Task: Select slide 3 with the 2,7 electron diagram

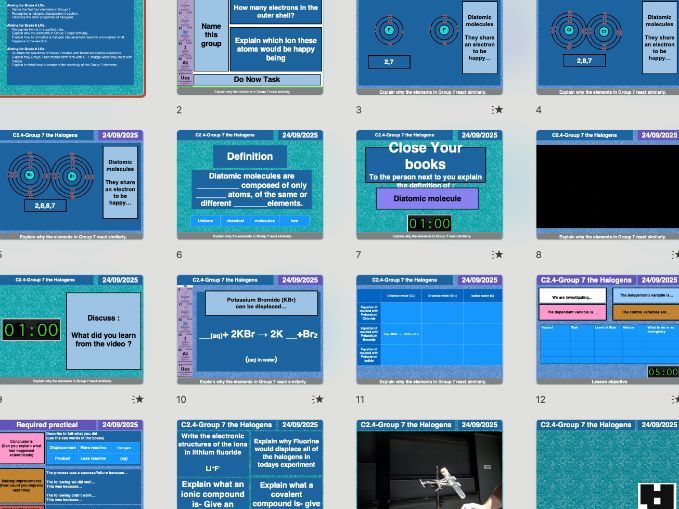Action: tap(429, 46)
